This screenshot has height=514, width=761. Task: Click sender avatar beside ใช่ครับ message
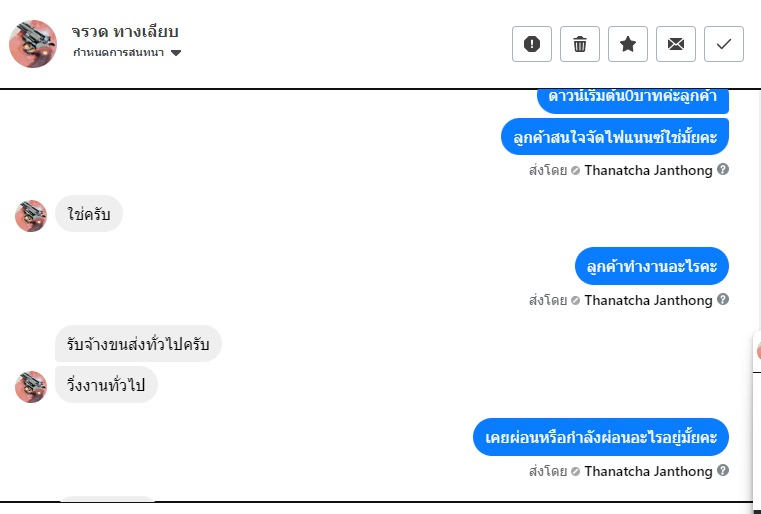[31, 216]
